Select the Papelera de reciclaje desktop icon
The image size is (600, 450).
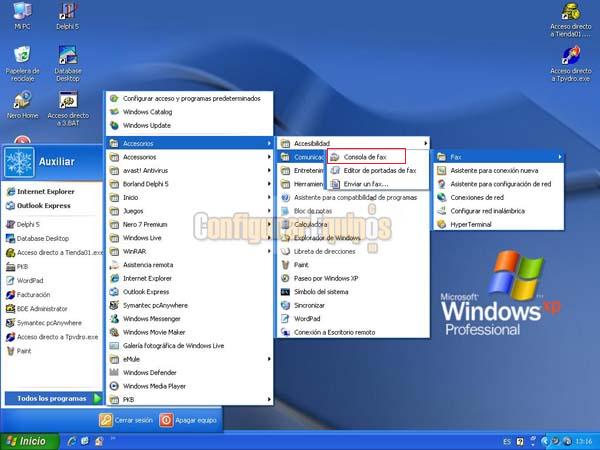[23, 64]
